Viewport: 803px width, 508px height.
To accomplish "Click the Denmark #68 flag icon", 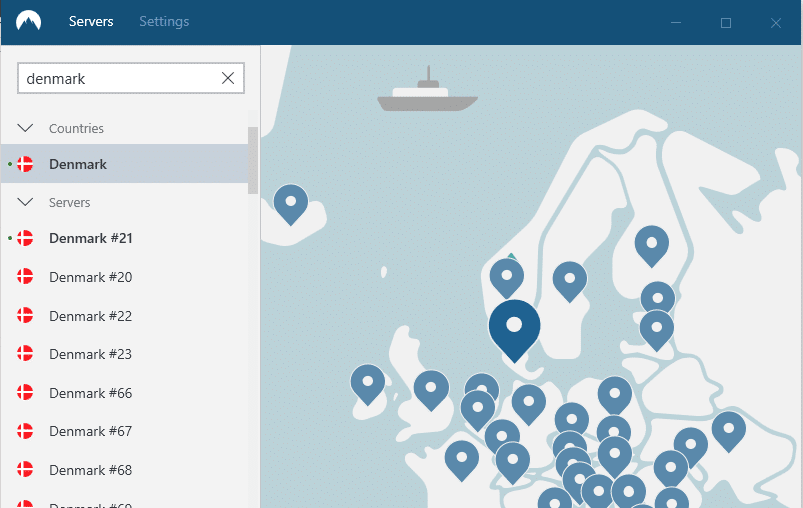I will [25, 470].
